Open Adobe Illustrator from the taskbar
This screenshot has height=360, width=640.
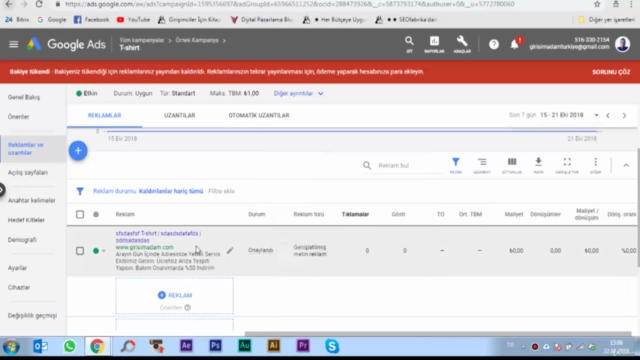[x=273, y=346]
